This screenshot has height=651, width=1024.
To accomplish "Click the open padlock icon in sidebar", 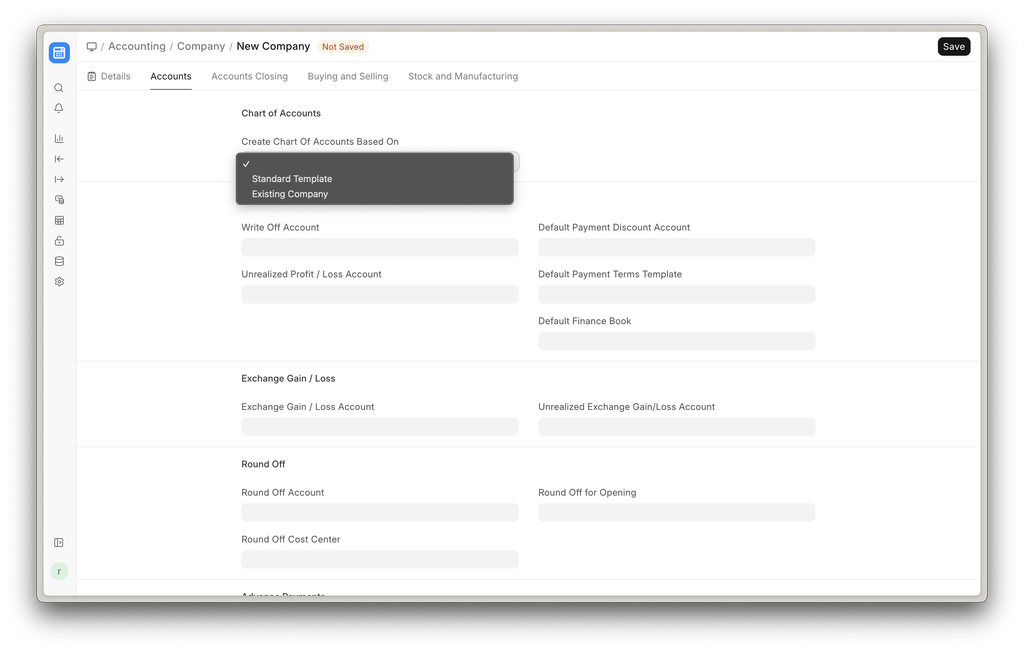I will 59,241.
